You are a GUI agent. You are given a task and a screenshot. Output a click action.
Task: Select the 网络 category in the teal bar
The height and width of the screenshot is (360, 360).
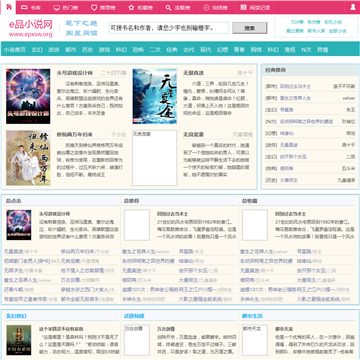pyautogui.click(x=256, y=50)
